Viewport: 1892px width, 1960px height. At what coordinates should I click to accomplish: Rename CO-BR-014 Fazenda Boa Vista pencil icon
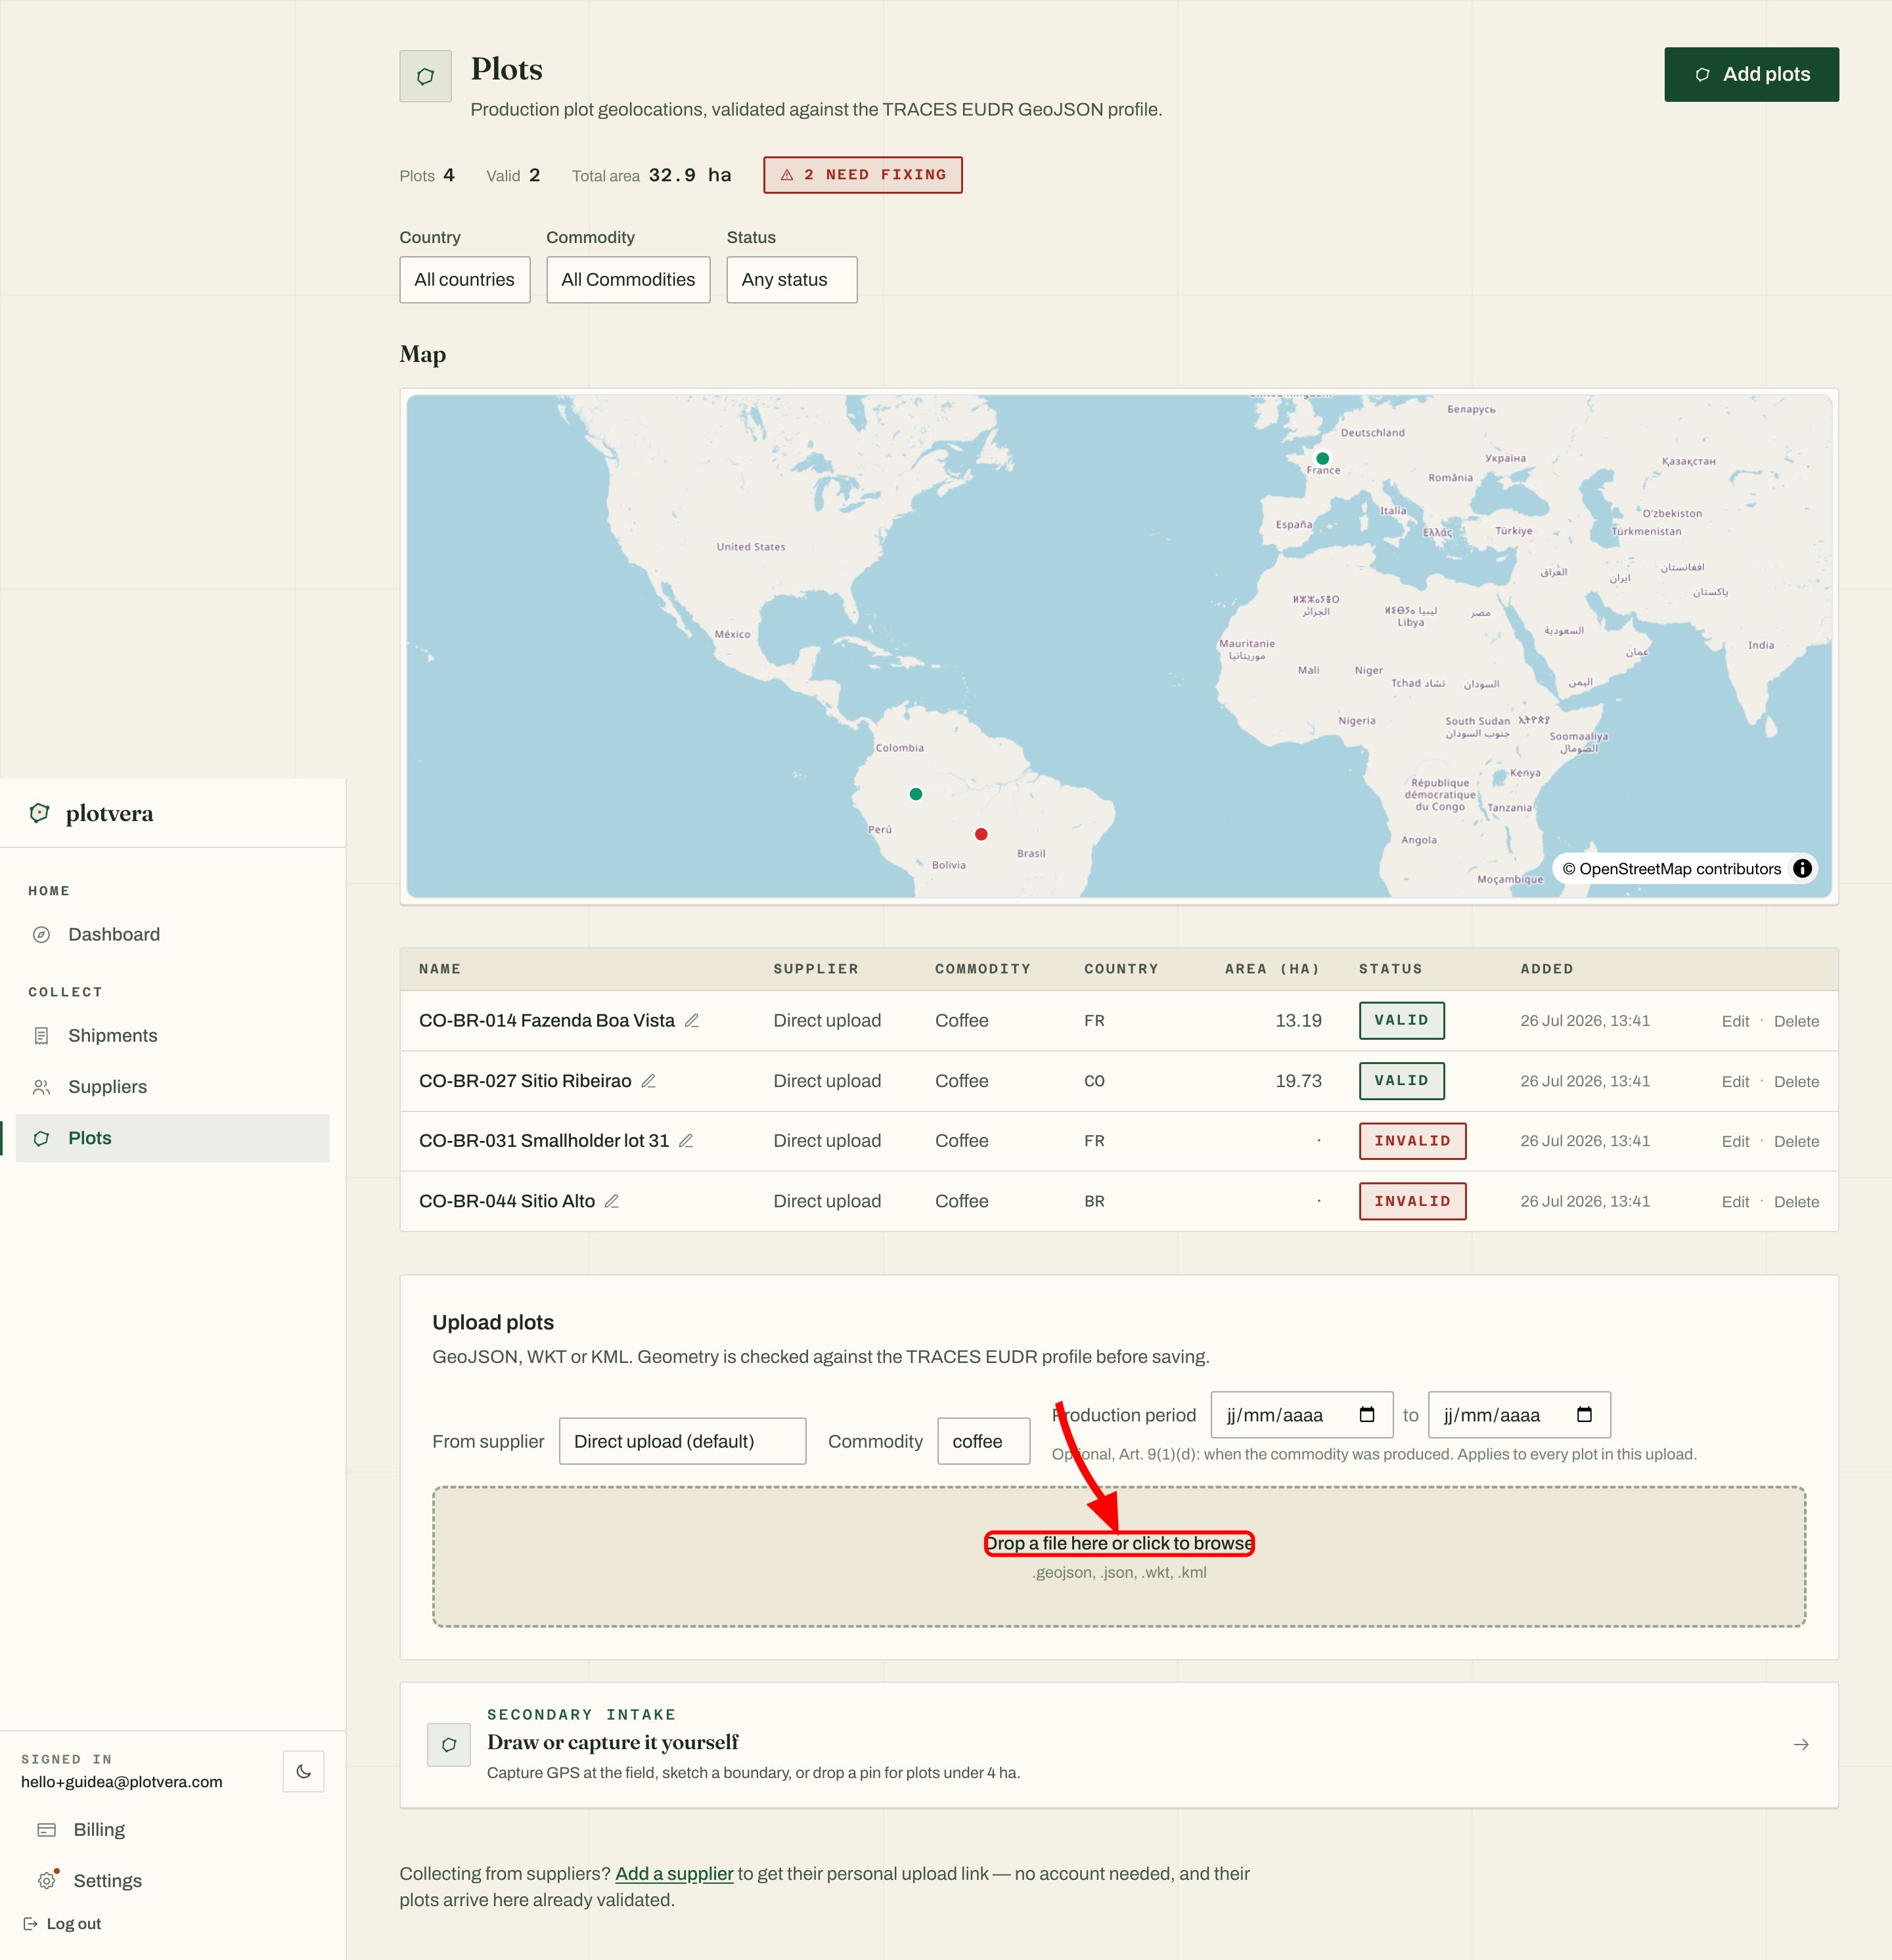tap(691, 1021)
